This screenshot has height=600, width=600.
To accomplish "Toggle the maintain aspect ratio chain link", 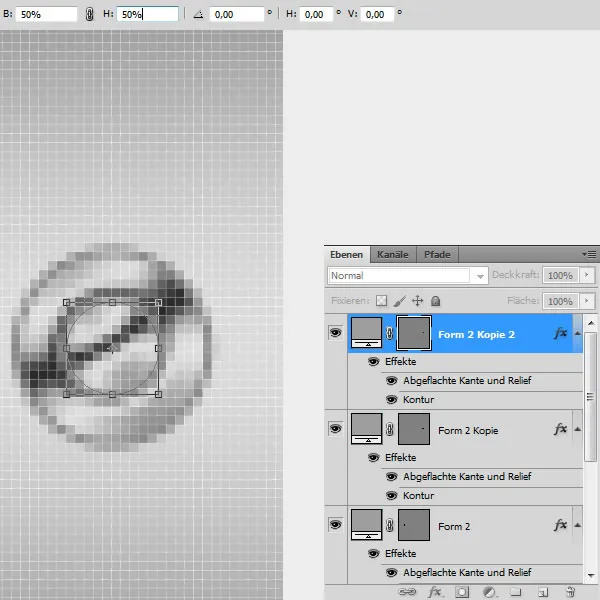I will click(90, 15).
